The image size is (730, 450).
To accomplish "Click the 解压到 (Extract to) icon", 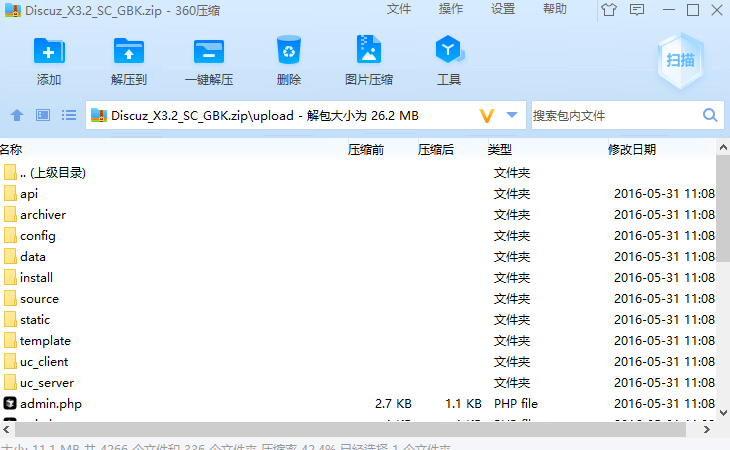I will (129, 61).
